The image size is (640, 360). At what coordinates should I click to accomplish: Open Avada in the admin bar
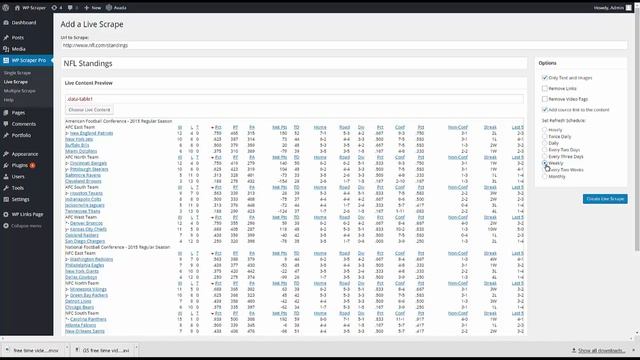point(116,7)
